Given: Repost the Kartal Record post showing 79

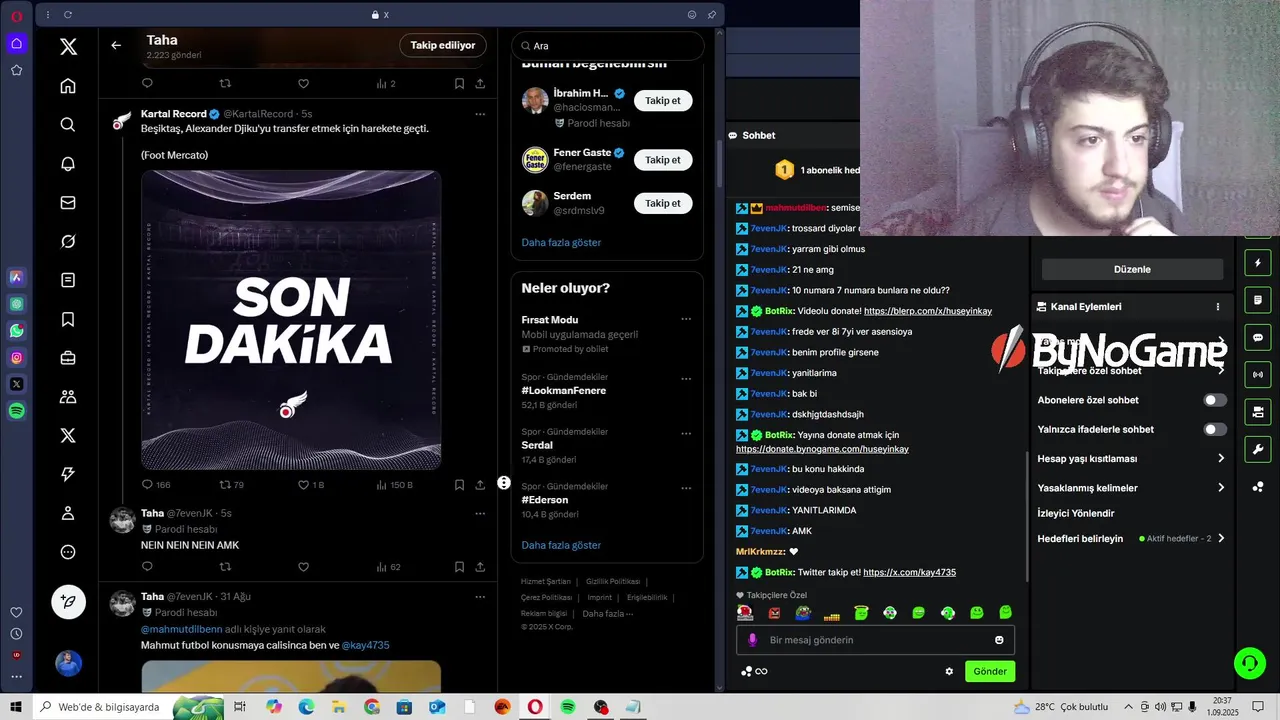Looking at the screenshot, I should click(225, 484).
